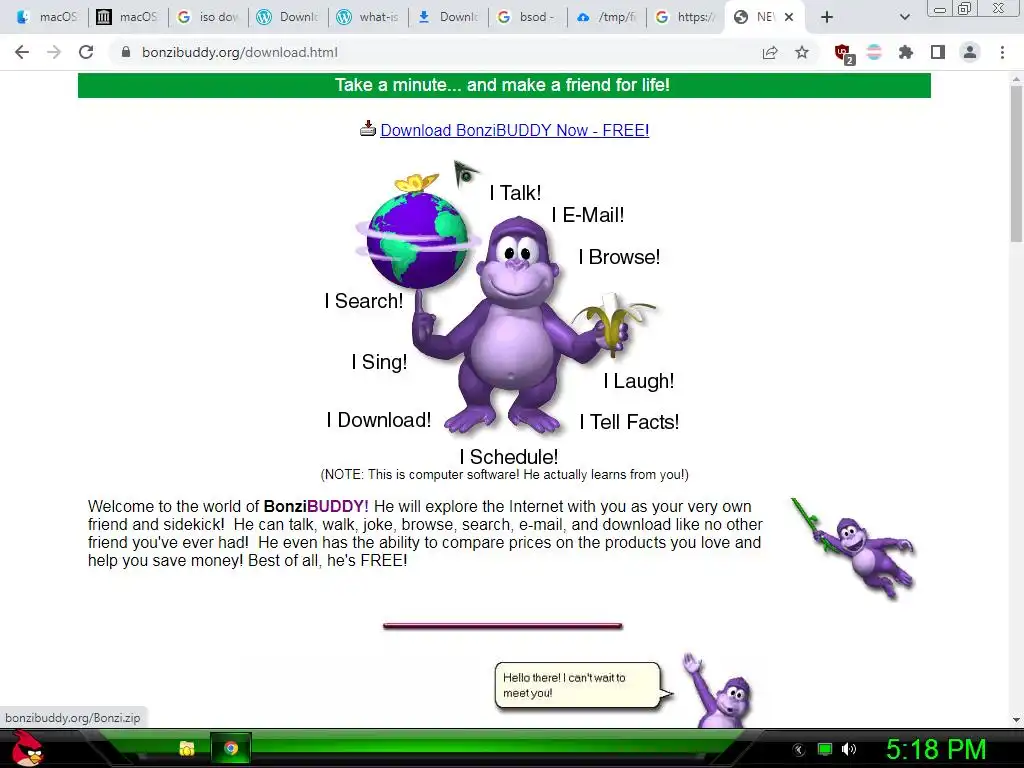Click the NOTE about computer software
This screenshot has height=768, width=1024.
pos(504,475)
